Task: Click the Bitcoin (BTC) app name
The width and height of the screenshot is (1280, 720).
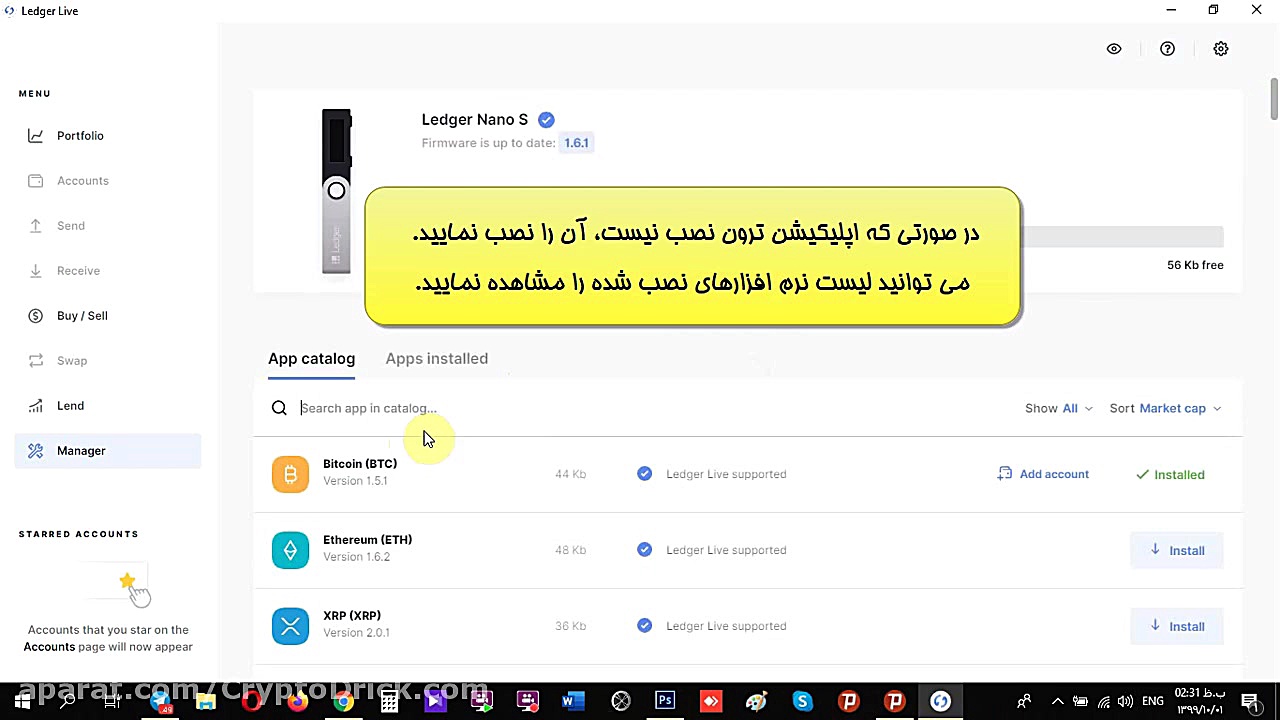Action: pyautogui.click(x=360, y=464)
